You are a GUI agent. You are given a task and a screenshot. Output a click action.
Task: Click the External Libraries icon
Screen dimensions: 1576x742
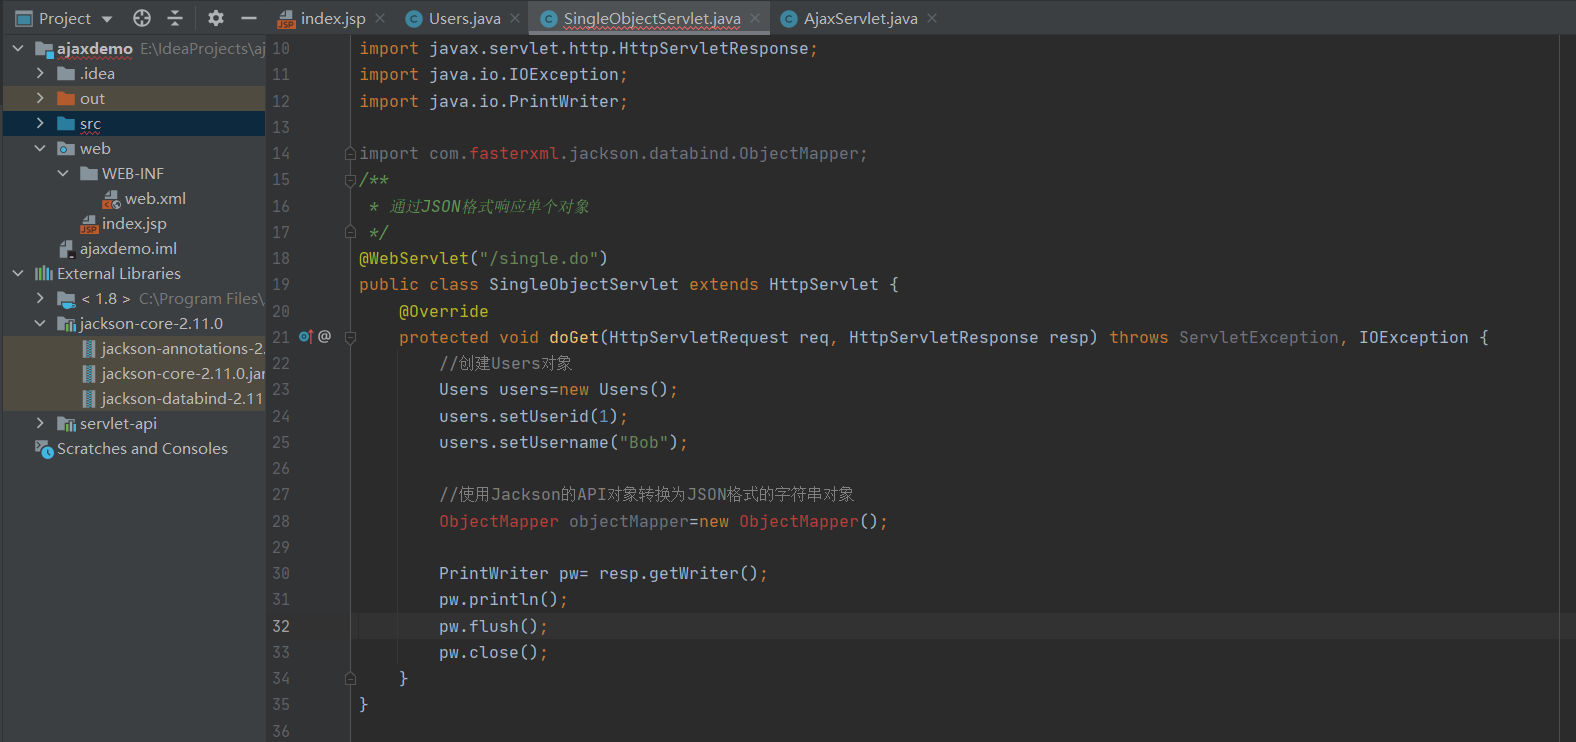click(x=44, y=273)
